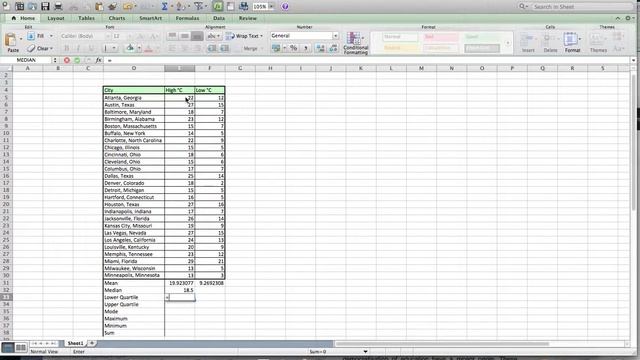Click the Conditional Formatting icon
640x360 pixels.
click(355, 43)
